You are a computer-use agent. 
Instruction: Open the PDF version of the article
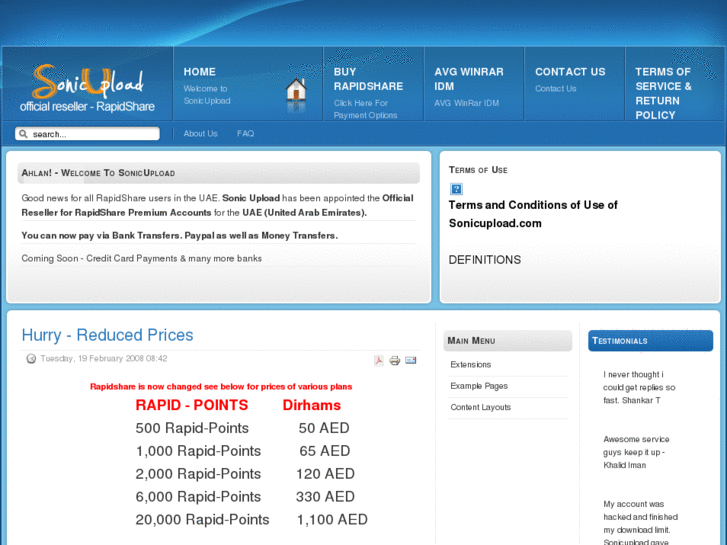tap(379, 360)
